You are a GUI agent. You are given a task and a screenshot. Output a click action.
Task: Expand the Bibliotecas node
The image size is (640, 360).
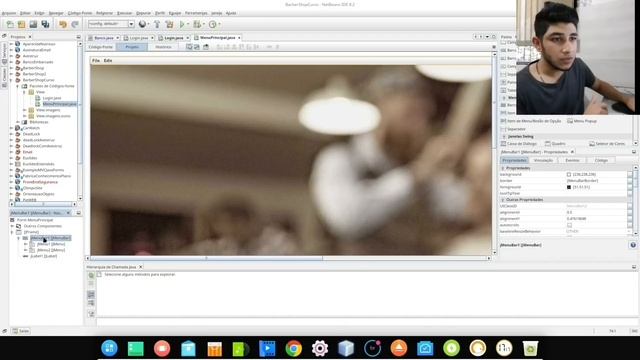pos(18,122)
